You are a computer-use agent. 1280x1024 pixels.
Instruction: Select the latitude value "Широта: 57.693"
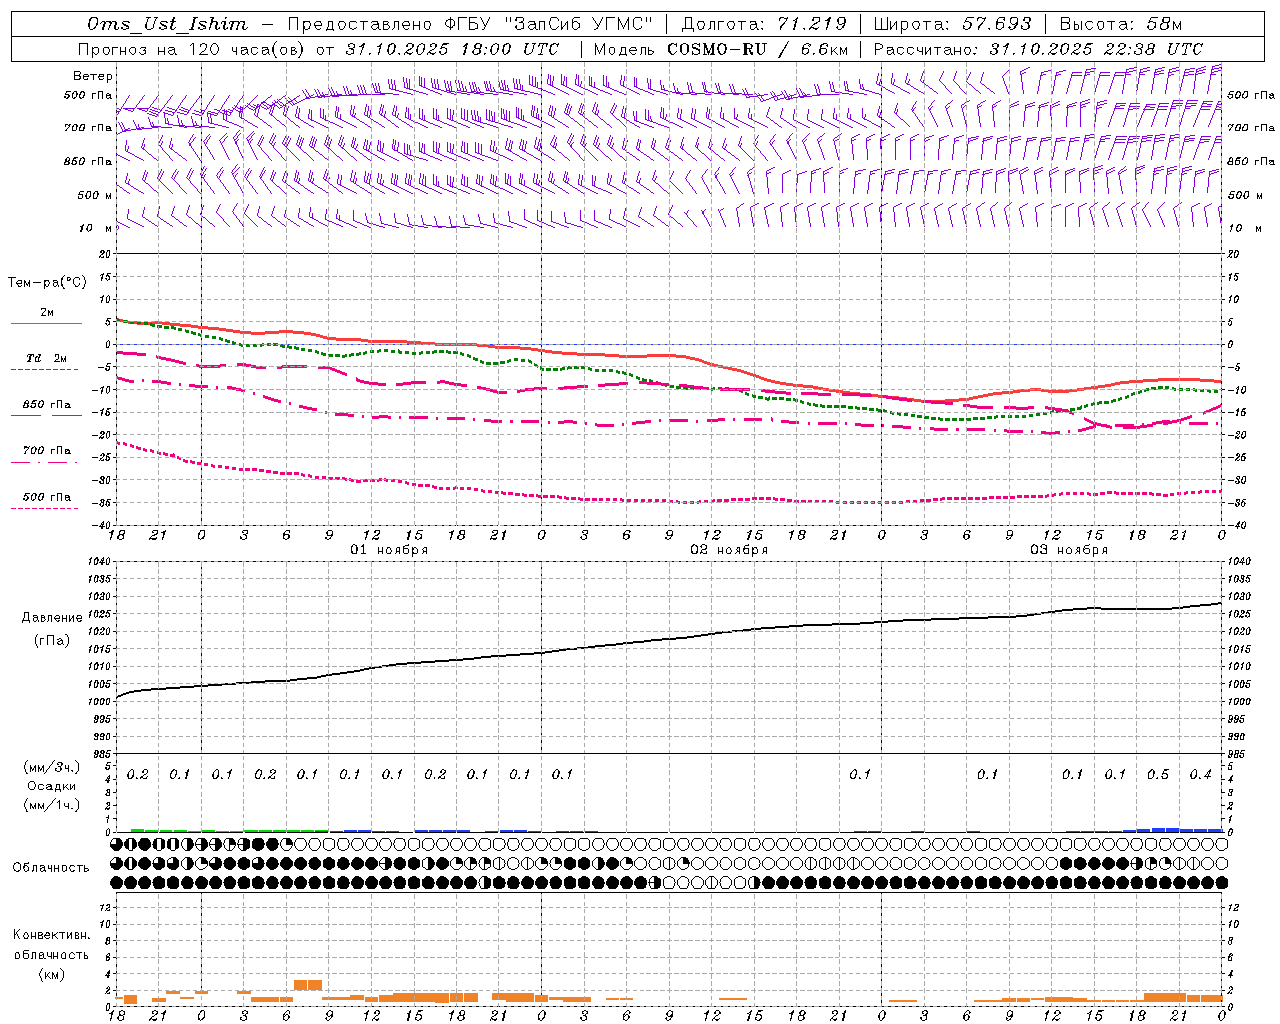tap(952, 24)
